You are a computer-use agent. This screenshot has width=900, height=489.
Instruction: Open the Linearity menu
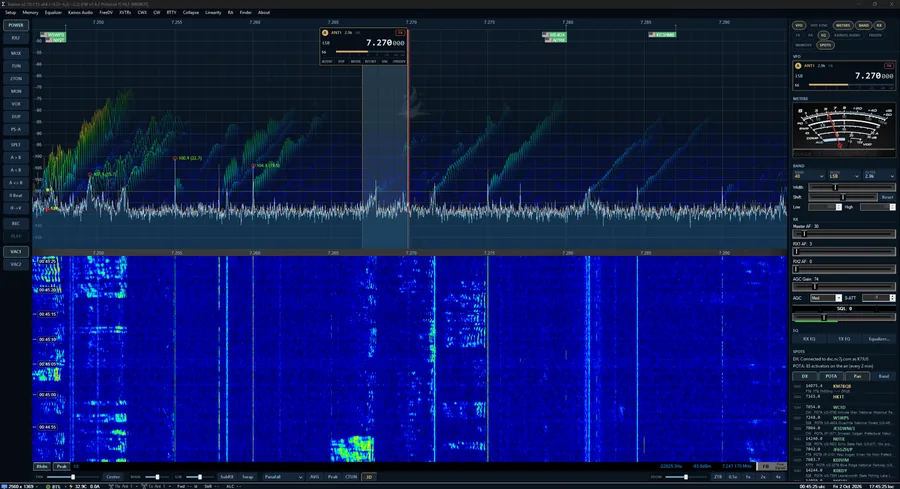pos(213,12)
